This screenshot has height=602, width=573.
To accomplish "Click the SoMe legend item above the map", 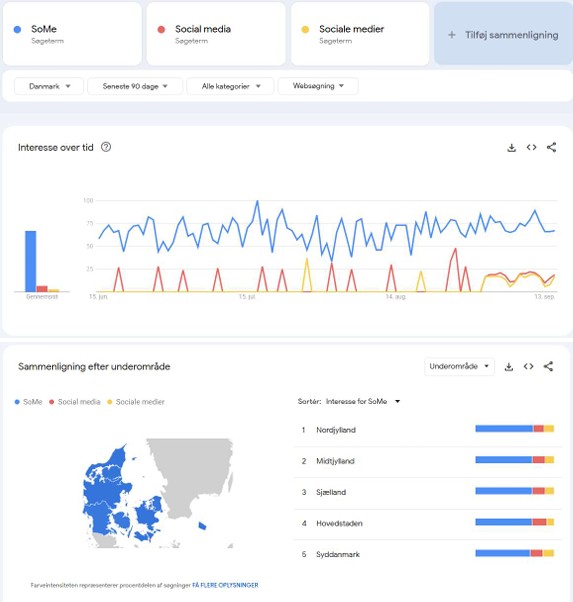I will point(28,402).
